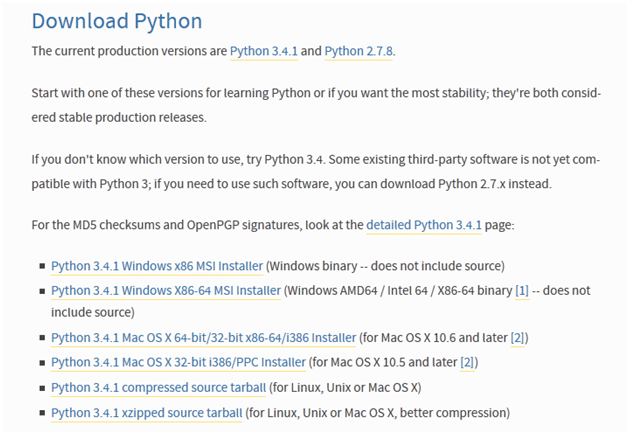Click the text "The current production versions are"

[x=129, y=51]
